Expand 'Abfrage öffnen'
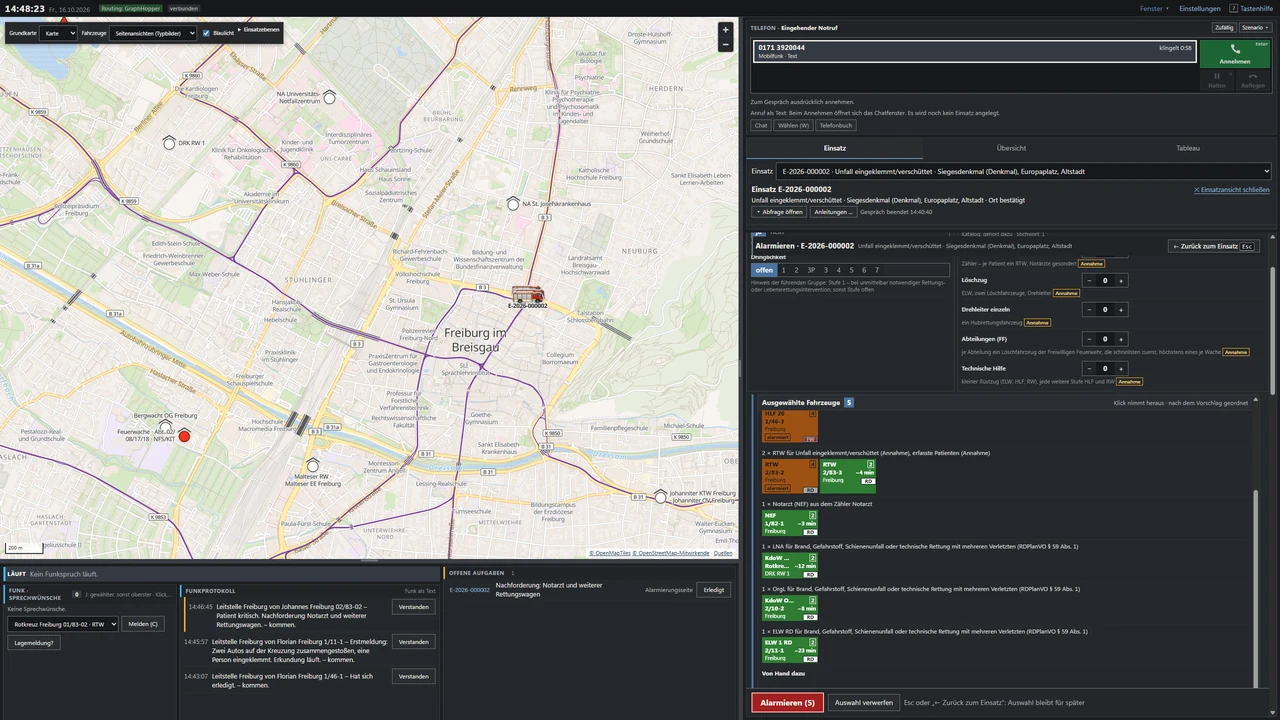This screenshot has width=1280, height=720. (779, 212)
